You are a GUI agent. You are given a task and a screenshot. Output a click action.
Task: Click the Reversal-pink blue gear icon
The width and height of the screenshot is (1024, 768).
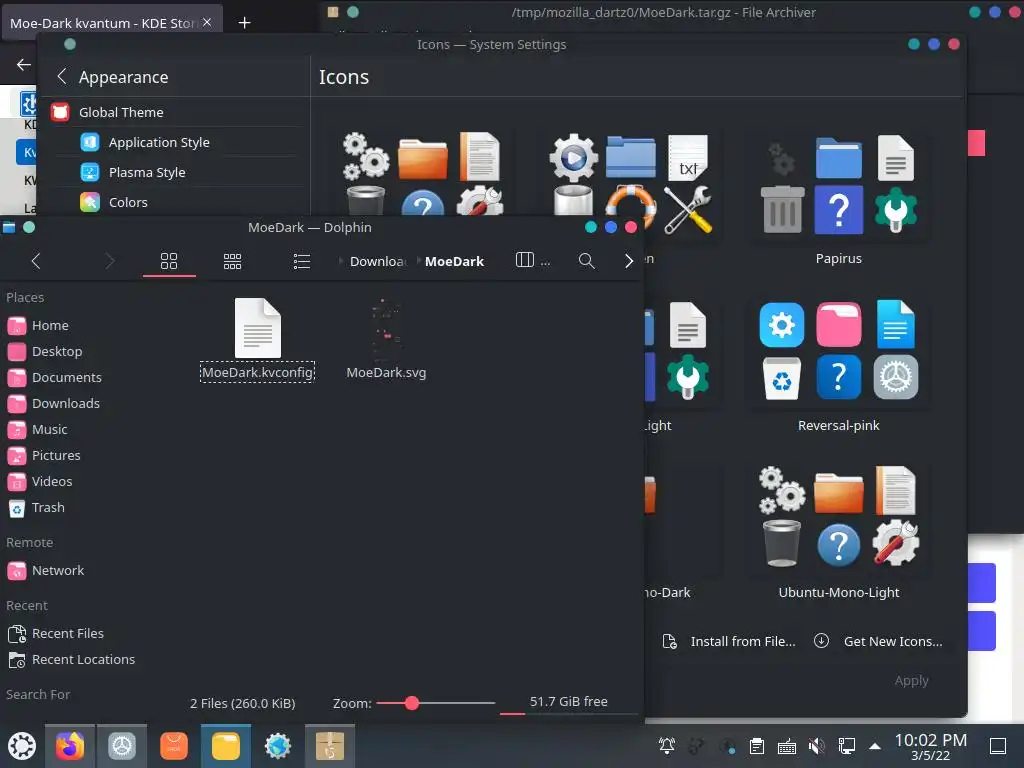tap(782, 325)
